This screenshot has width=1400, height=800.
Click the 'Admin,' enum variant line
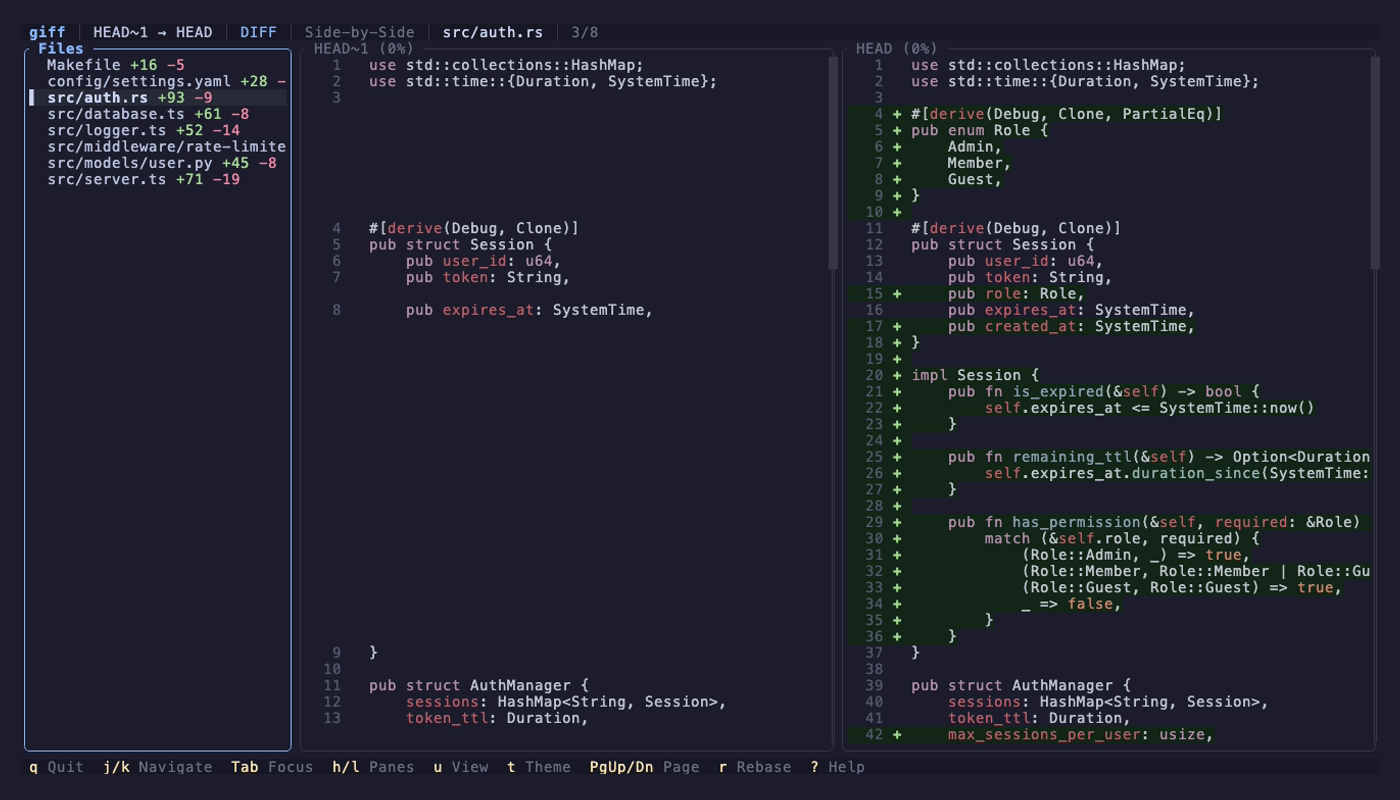click(975, 147)
